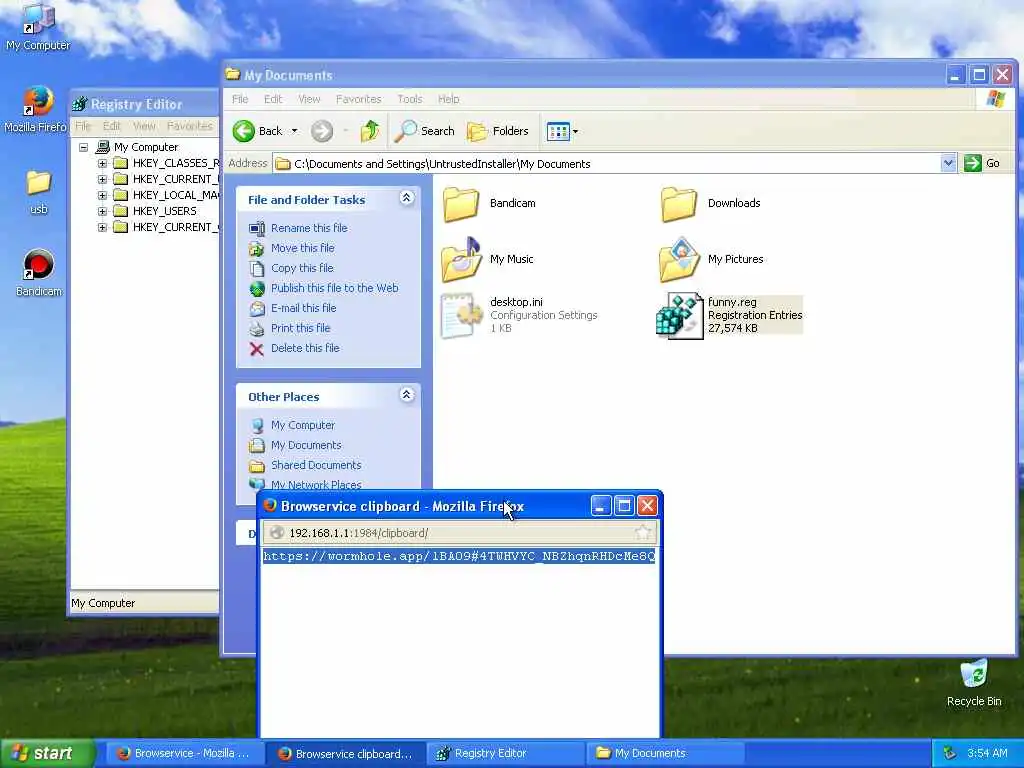Image resolution: width=1024 pixels, height=768 pixels.
Task: Open Shared Documents under Other Places
Action: point(316,465)
